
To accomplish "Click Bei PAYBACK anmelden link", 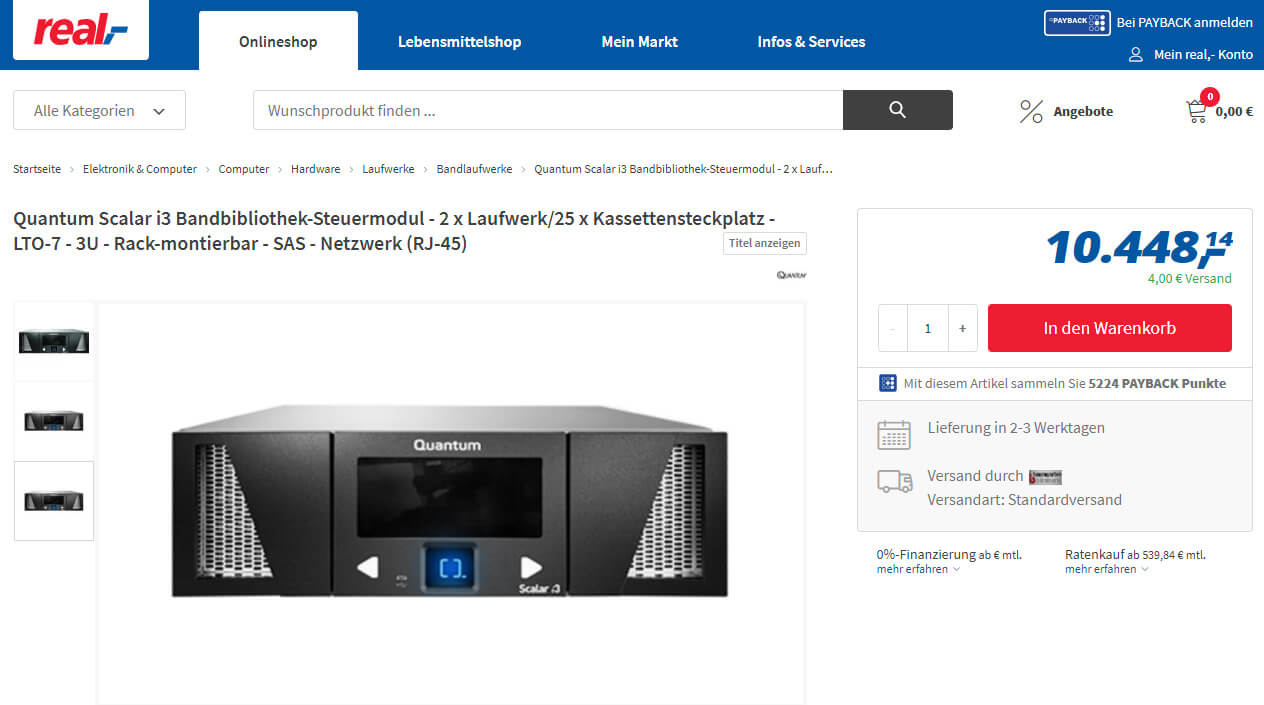I will (x=1185, y=22).
